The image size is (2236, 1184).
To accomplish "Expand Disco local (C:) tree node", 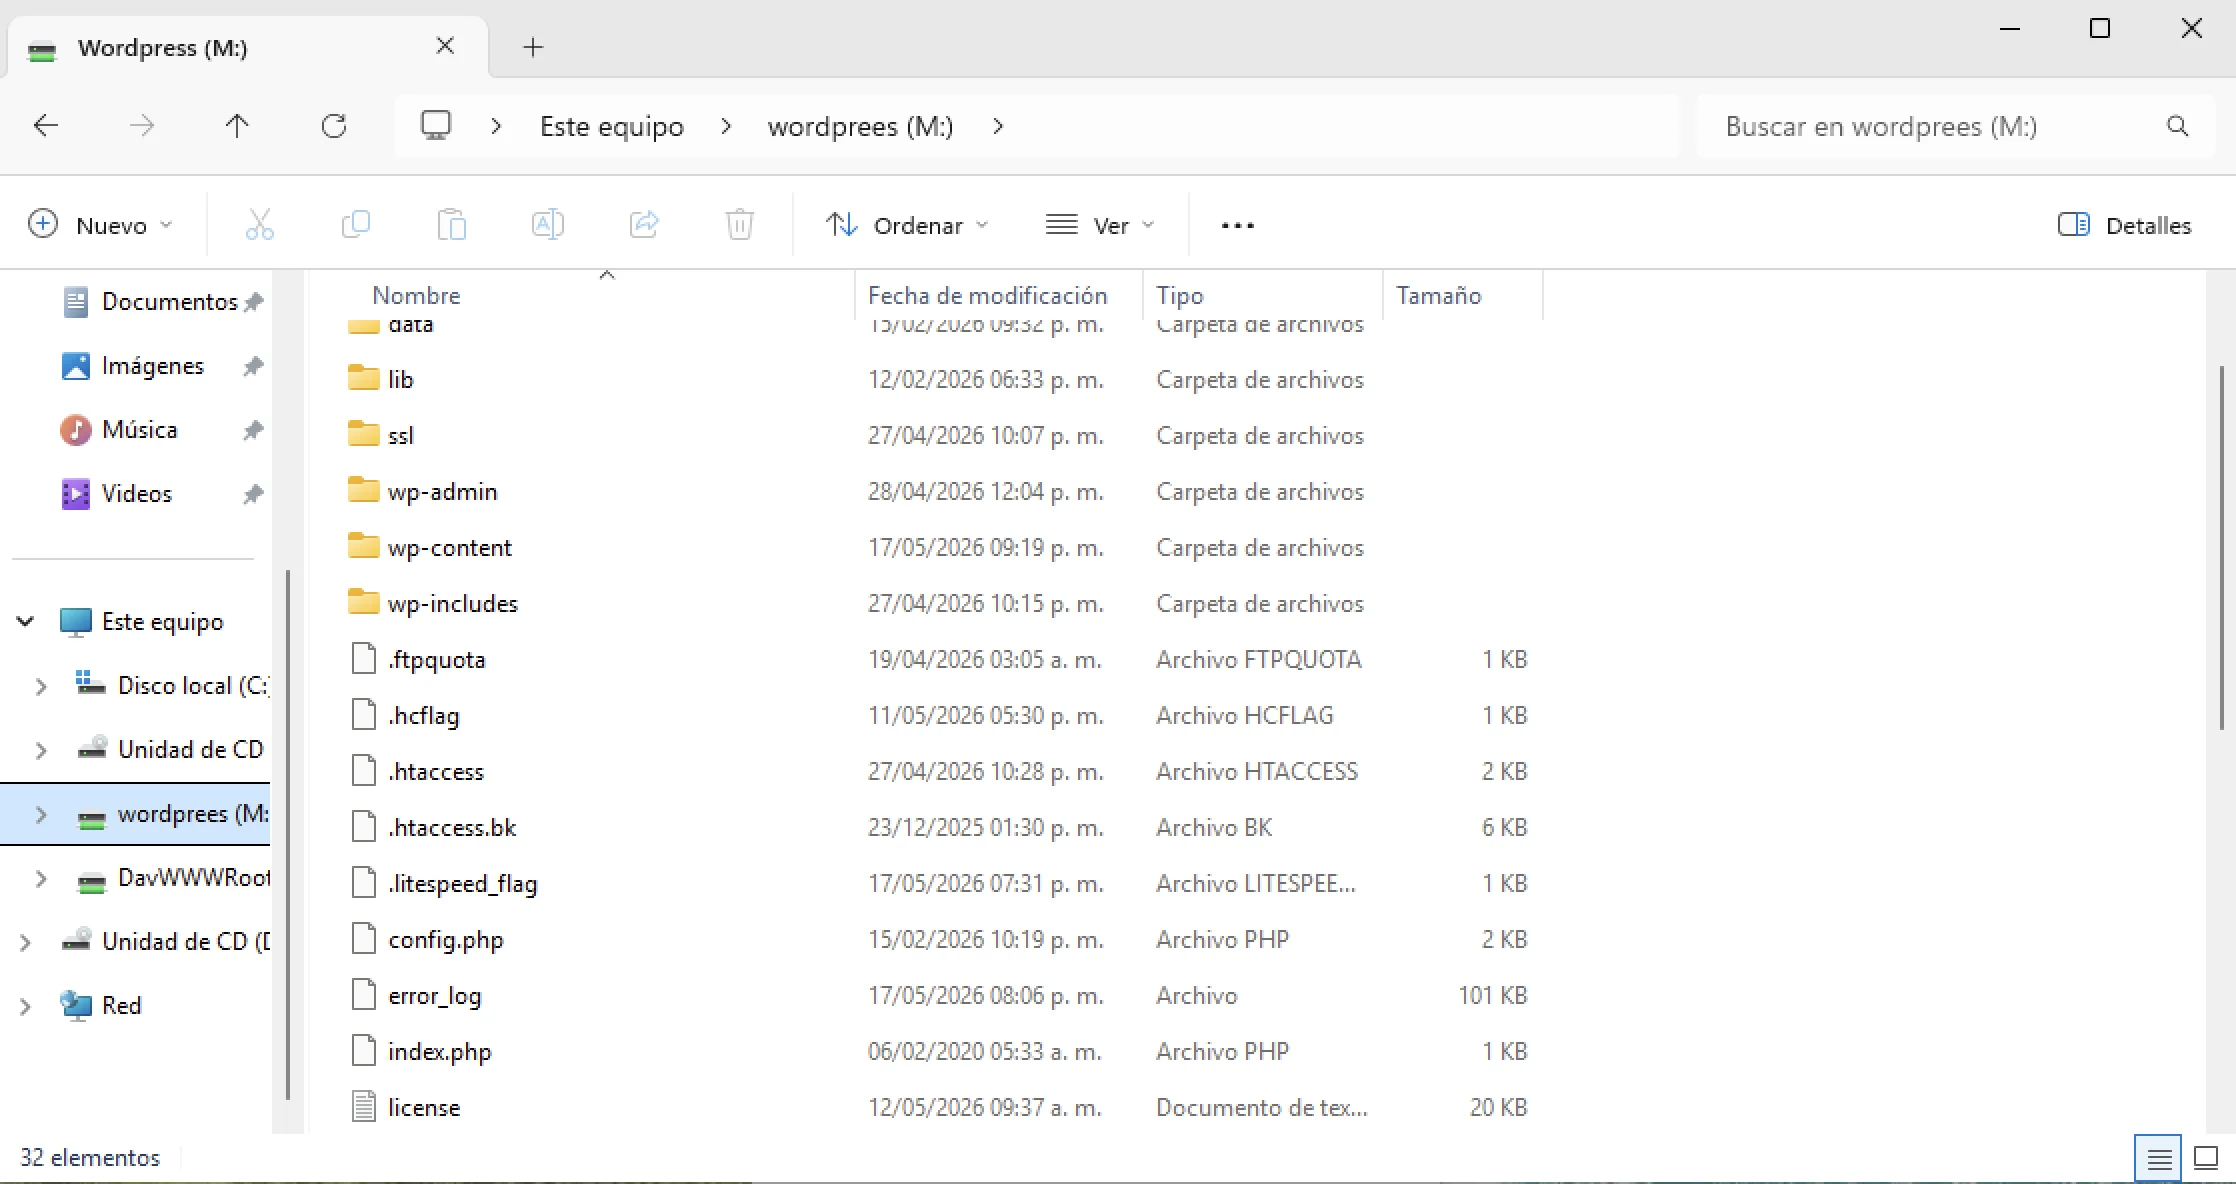I will click(x=41, y=686).
